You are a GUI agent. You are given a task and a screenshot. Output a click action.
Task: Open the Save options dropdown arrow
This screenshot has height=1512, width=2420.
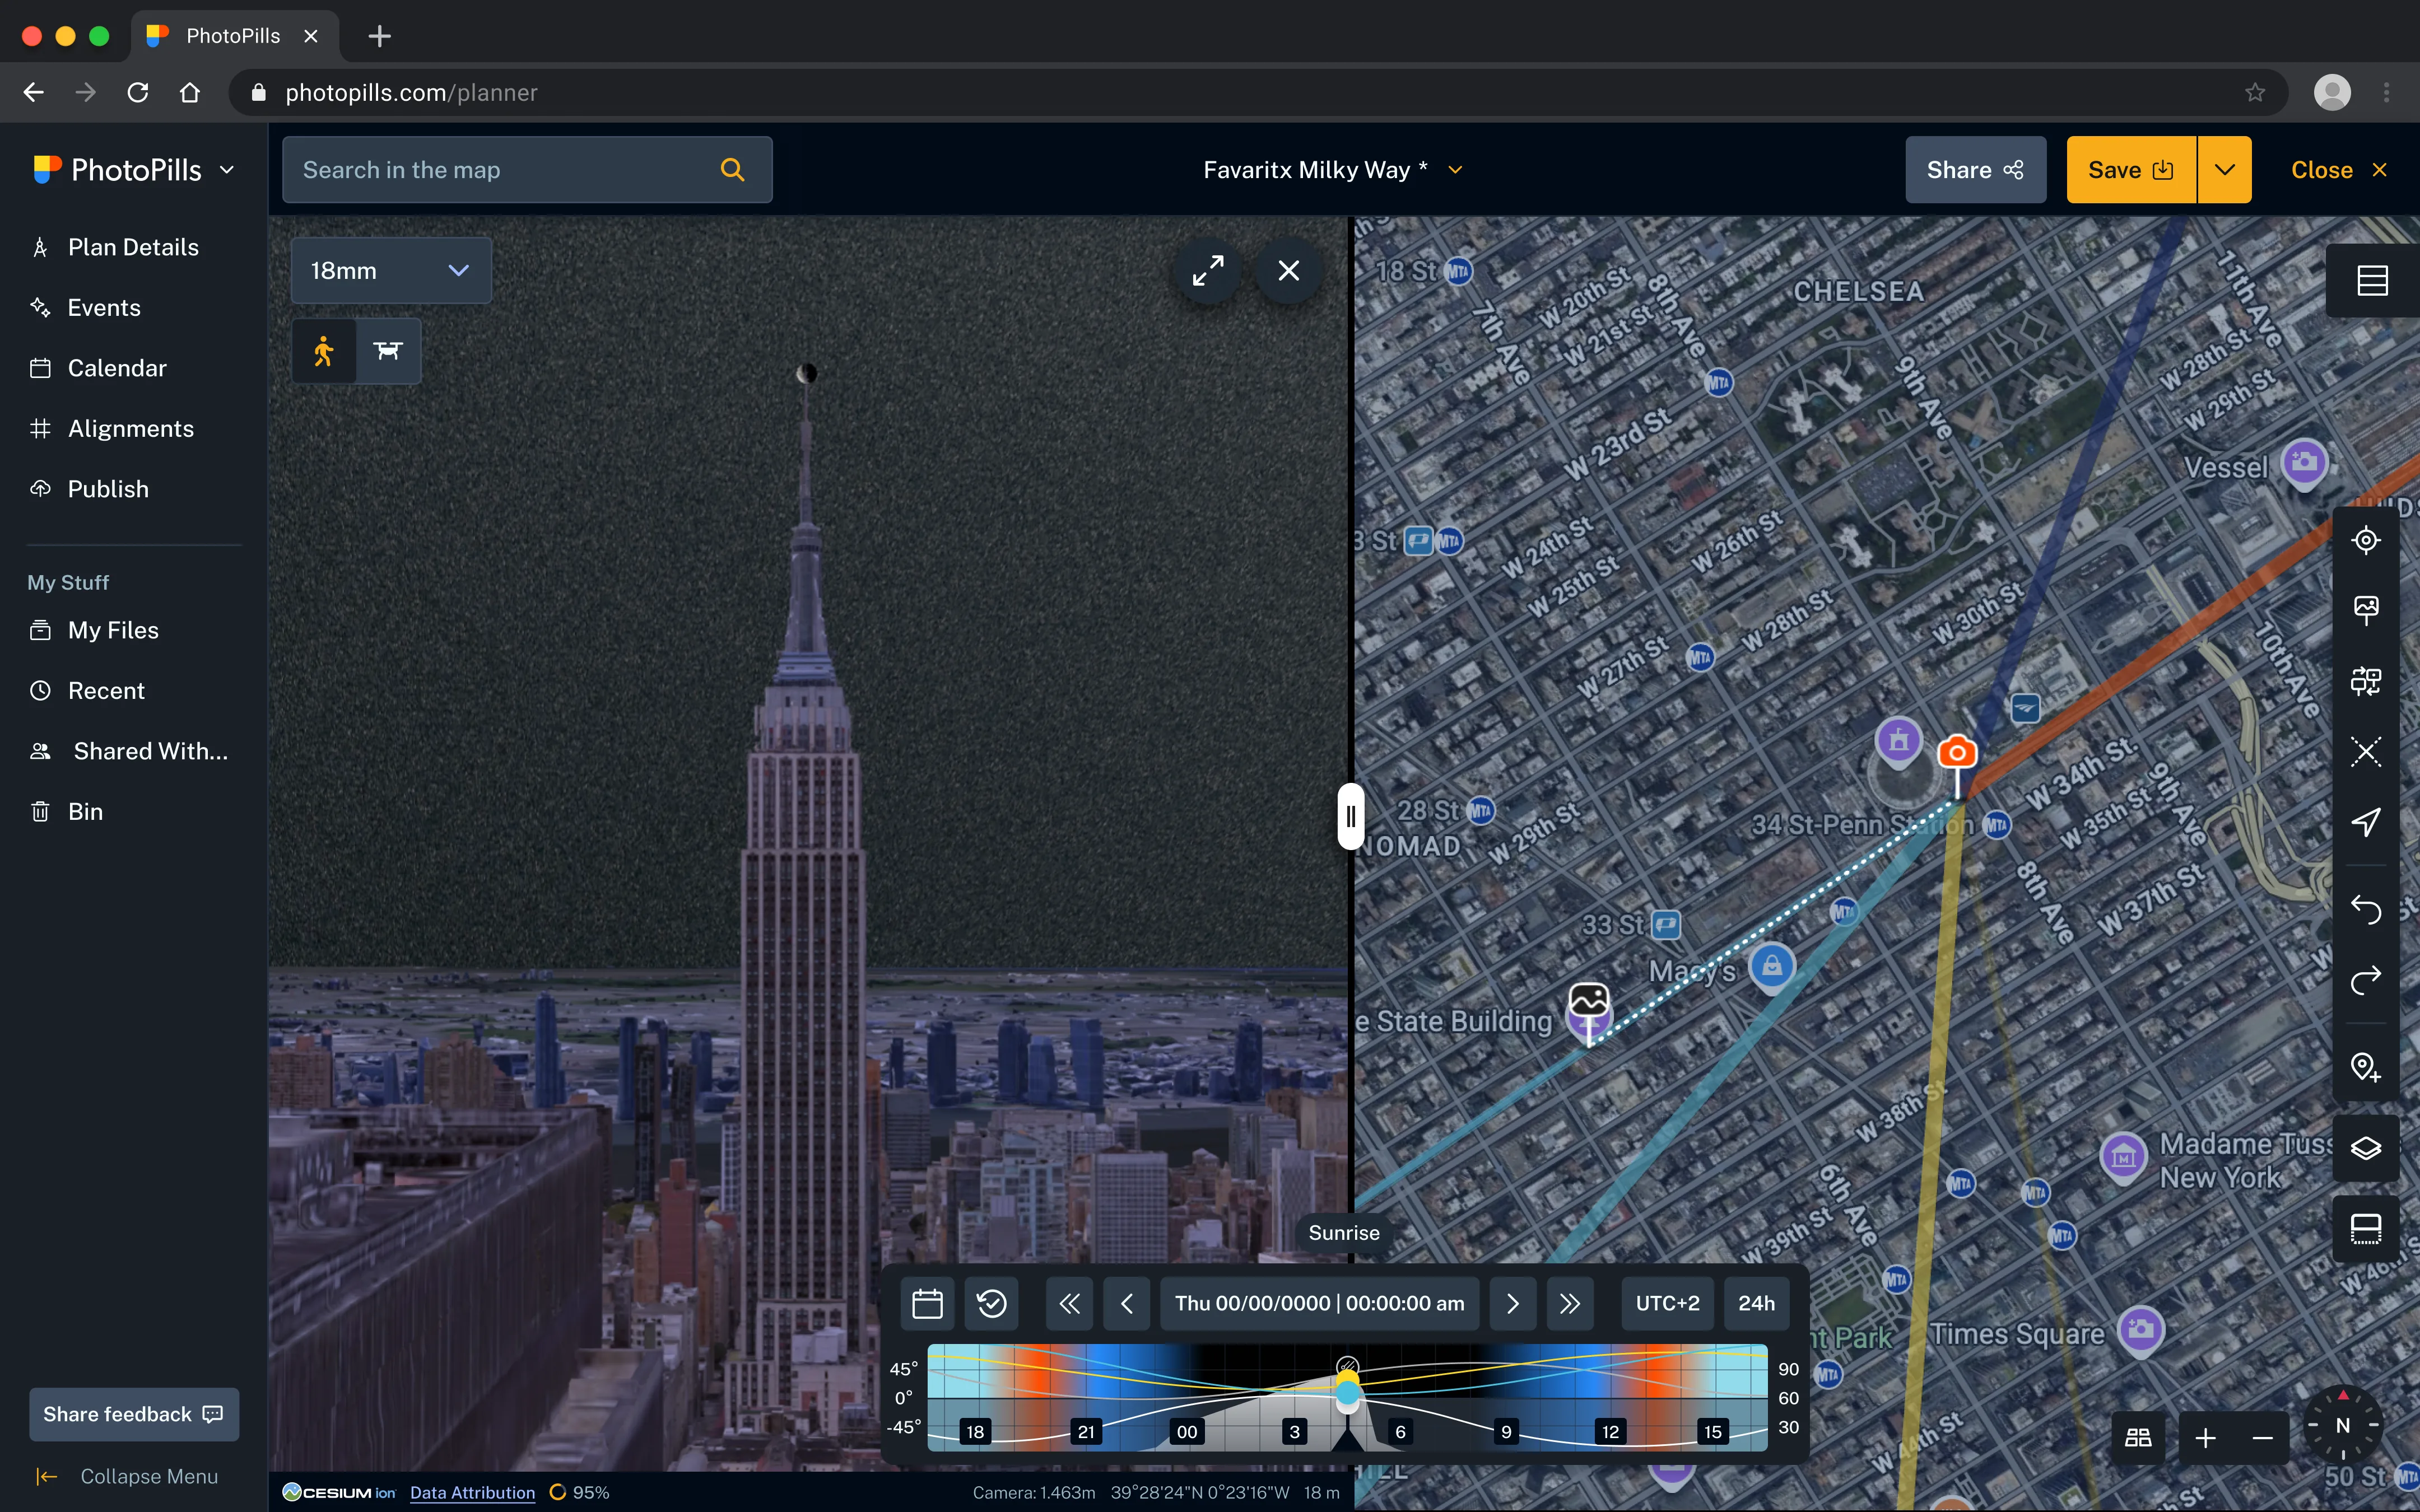[2225, 170]
